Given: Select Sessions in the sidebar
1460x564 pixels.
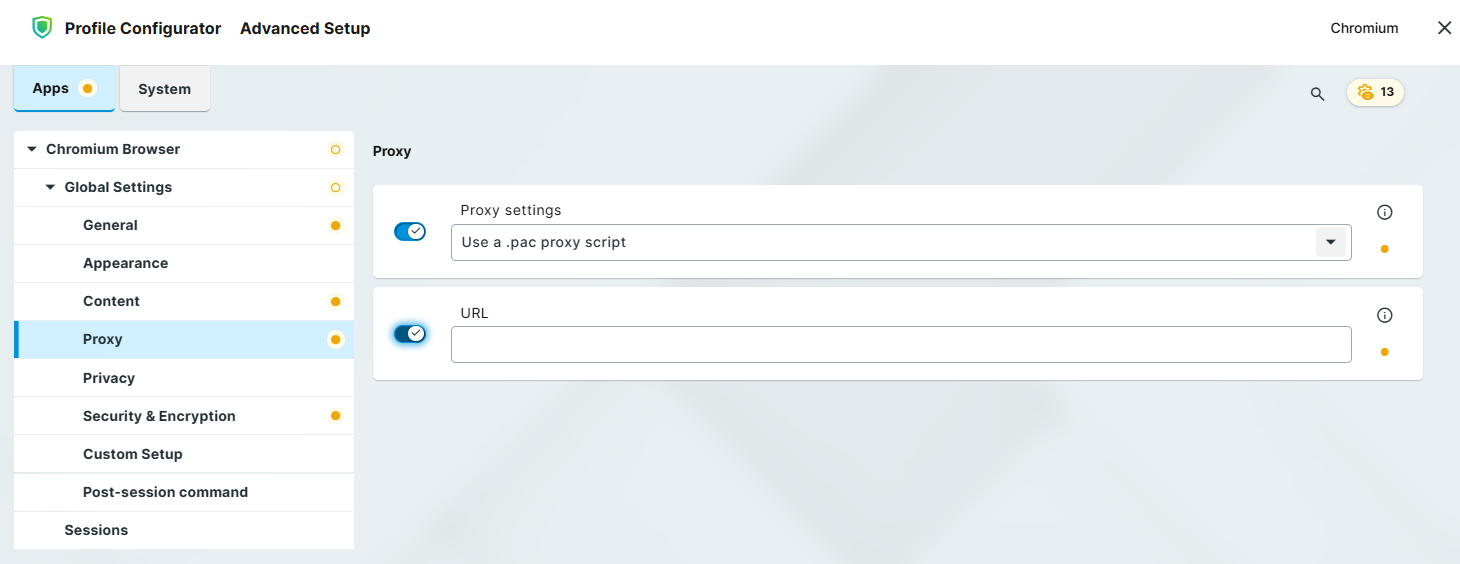Looking at the screenshot, I should coord(96,530).
